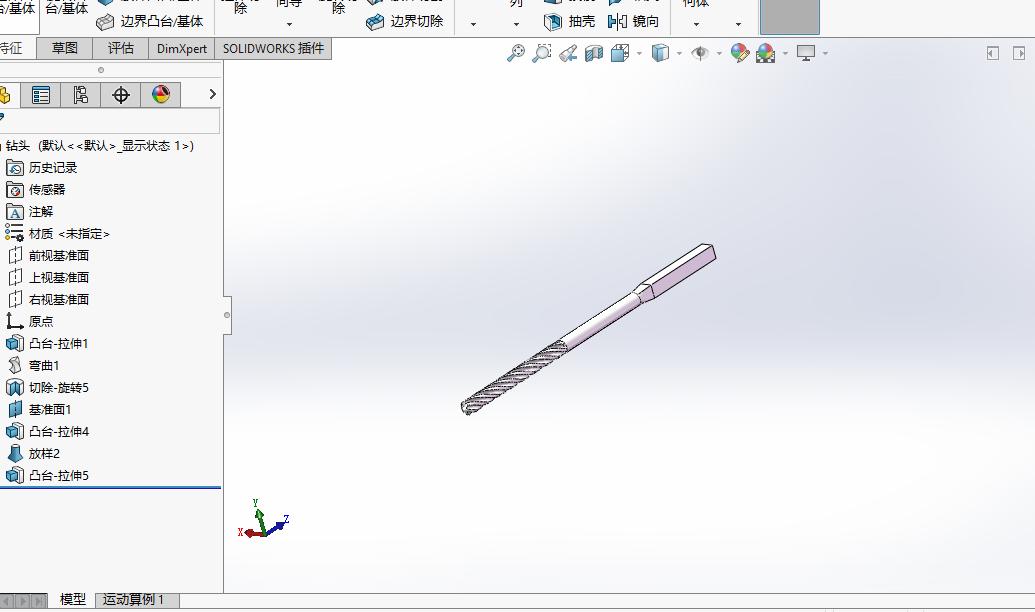This screenshot has height=612, width=1035.
Task: Select feature 凸台-拉伸1
Action: pos(47,343)
